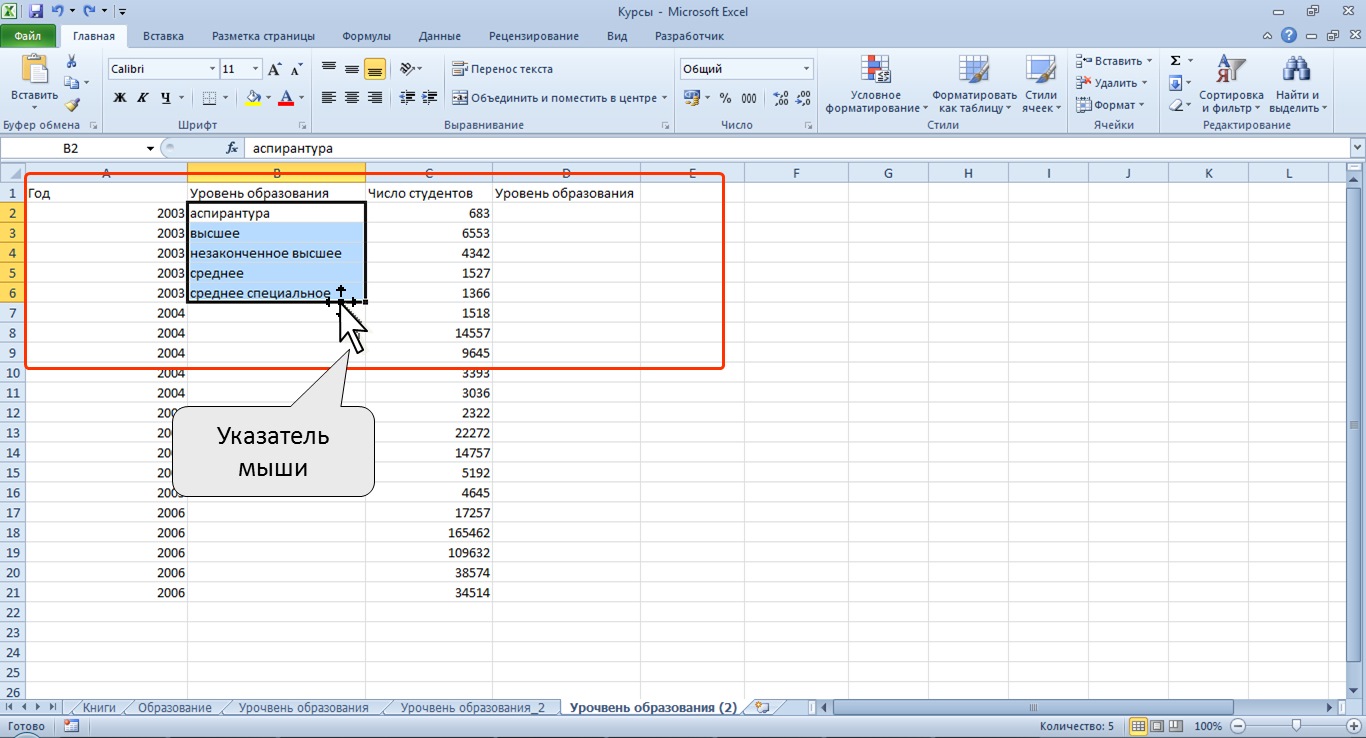The width and height of the screenshot is (1366, 738).
Task: Center the cell text horizontally
Action: [352, 98]
